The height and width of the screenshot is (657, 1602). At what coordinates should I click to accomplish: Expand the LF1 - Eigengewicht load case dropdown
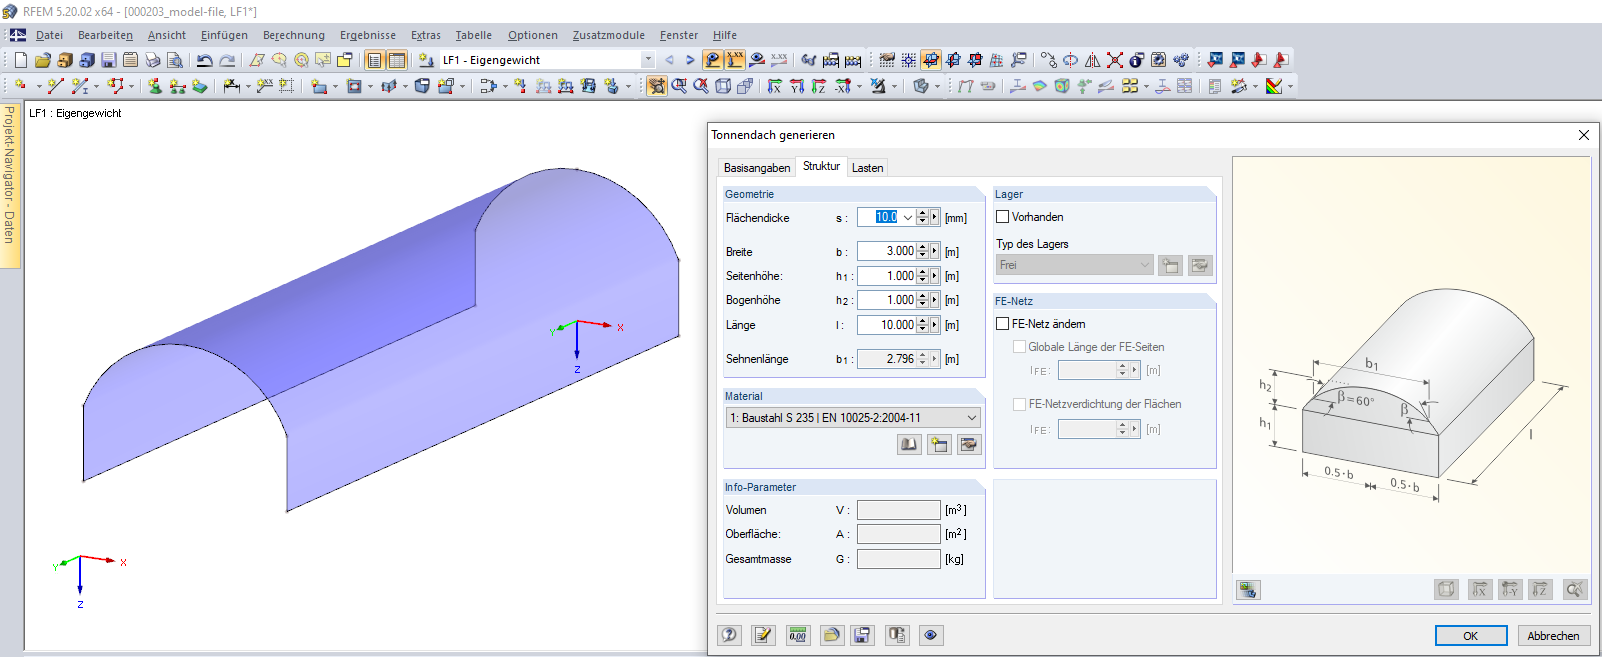click(x=648, y=60)
